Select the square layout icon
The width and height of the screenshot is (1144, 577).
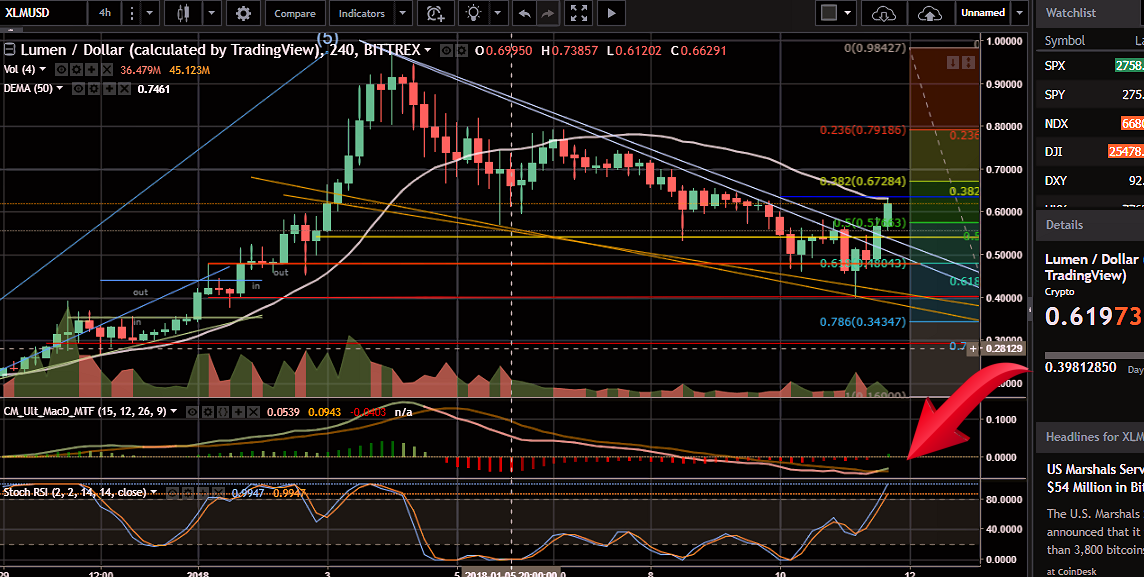click(828, 12)
